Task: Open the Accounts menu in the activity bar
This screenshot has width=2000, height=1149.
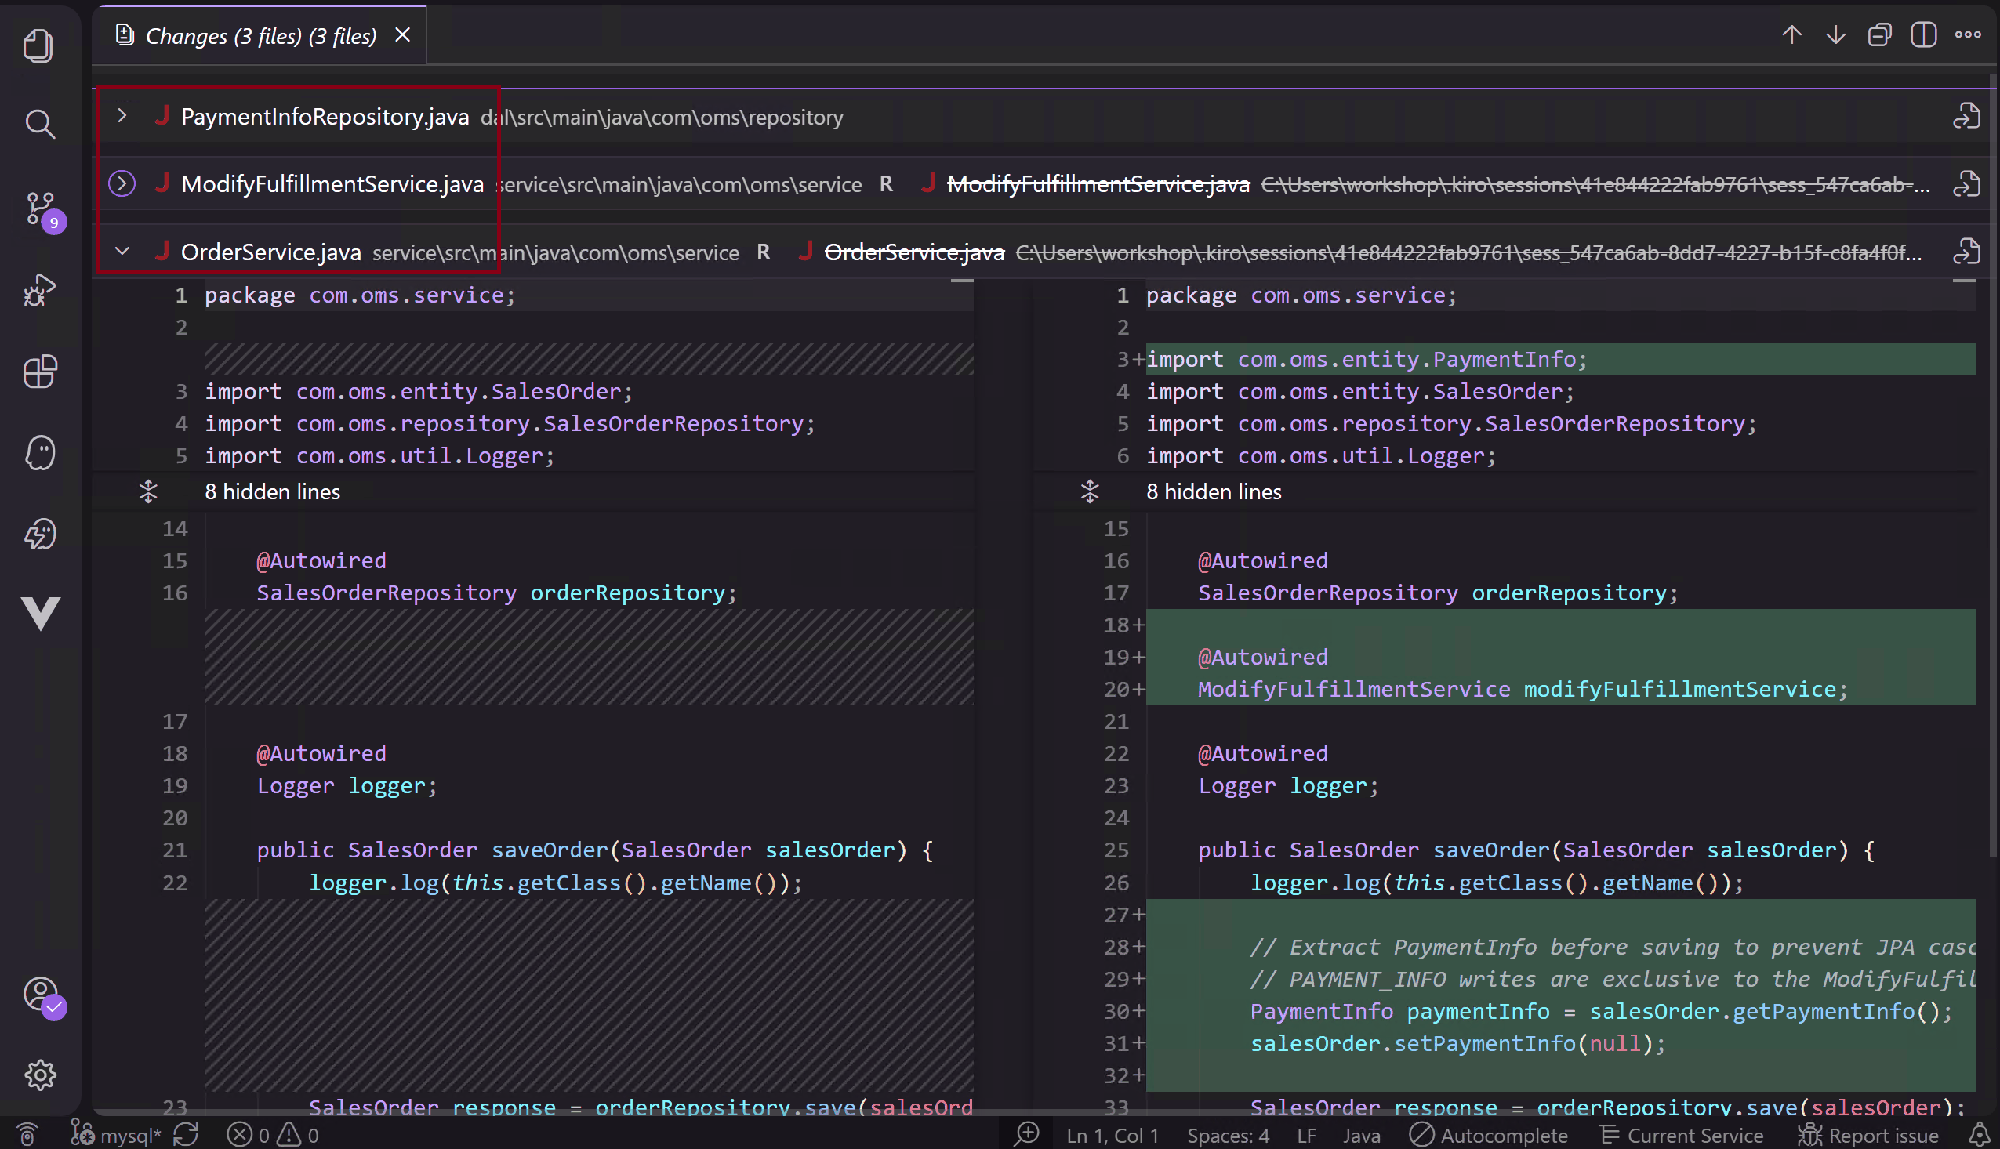Action: pyautogui.click(x=43, y=996)
